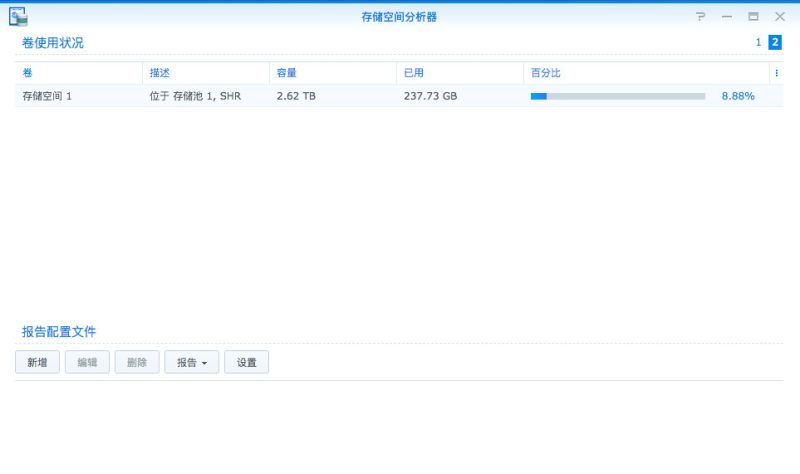The height and width of the screenshot is (474, 800).
Task: Minimize the 存储空间分析器 window
Action: pos(727,16)
